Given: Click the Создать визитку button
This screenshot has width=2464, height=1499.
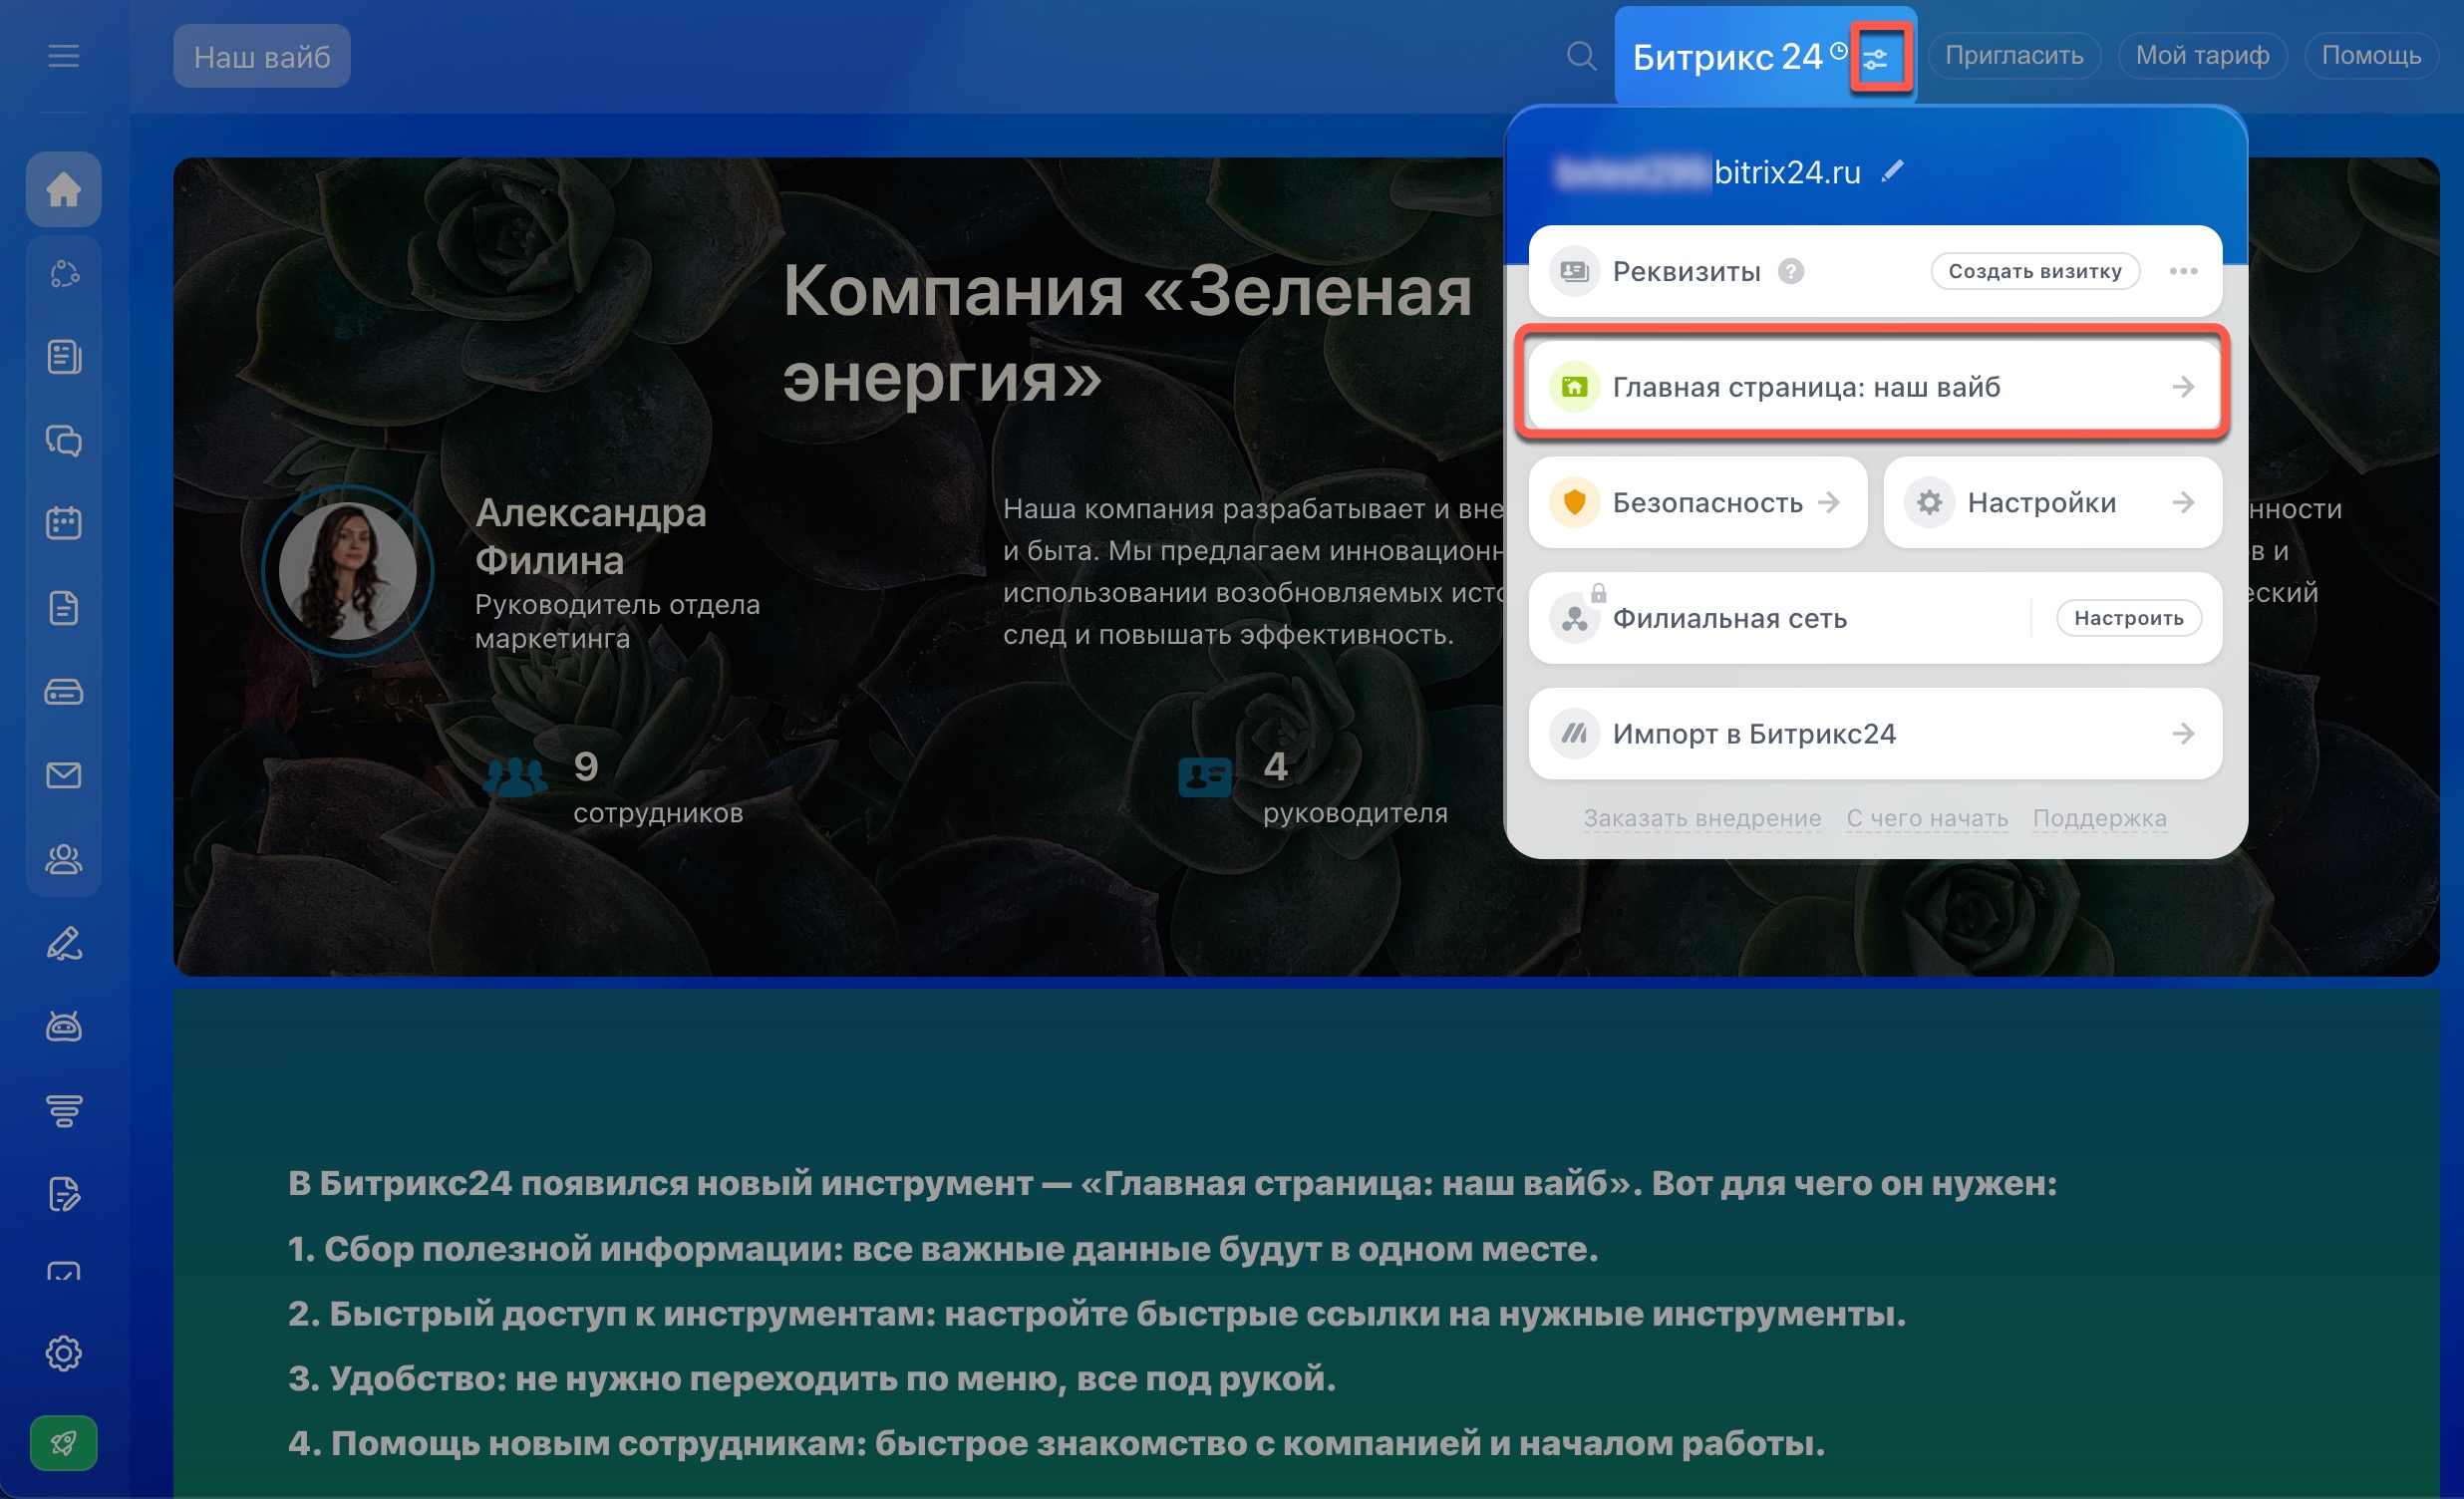Looking at the screenshot, I should [x=2034, y=271].
